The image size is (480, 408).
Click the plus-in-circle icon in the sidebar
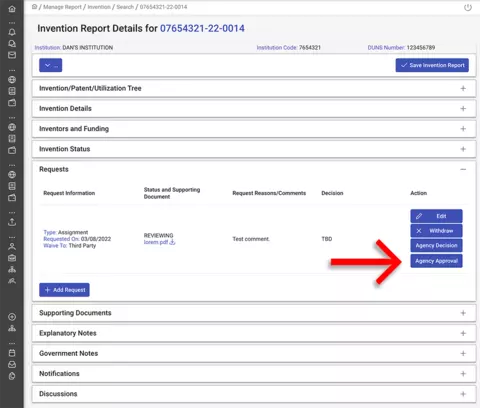(x=12, y=317)
